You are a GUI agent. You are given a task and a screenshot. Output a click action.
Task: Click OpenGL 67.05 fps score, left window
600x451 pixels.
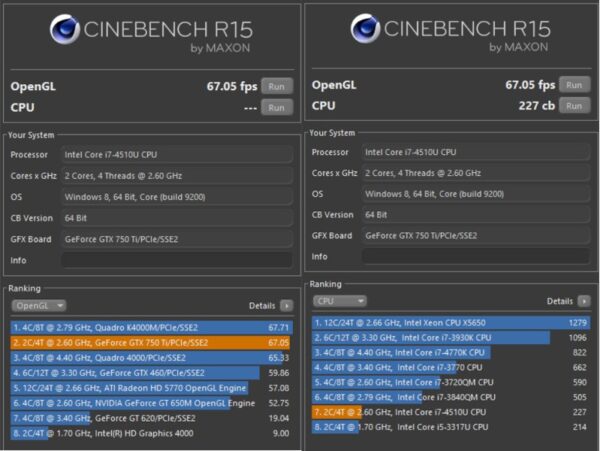click(232, 86)
